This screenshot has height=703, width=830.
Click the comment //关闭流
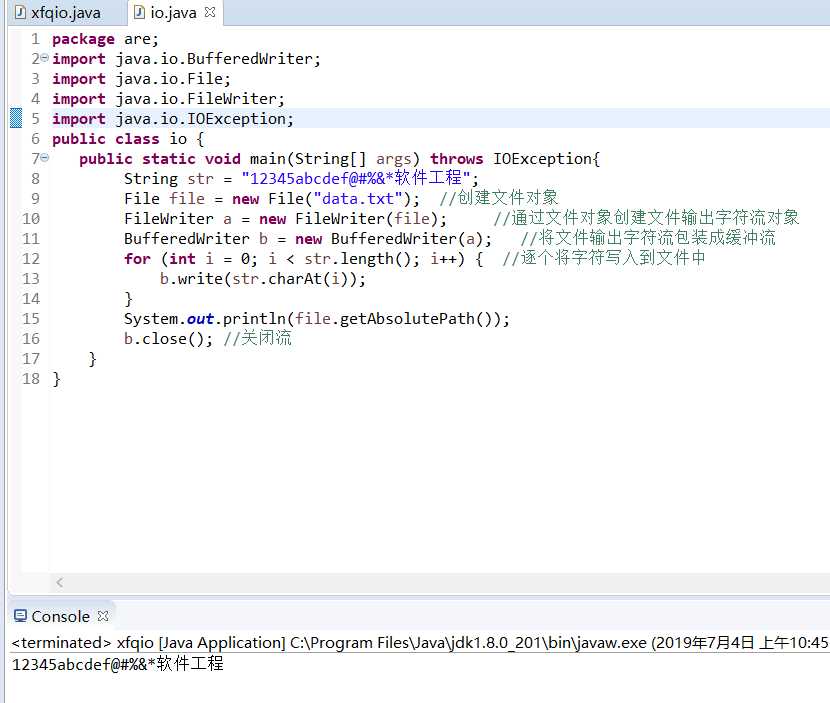click(257, 338)
